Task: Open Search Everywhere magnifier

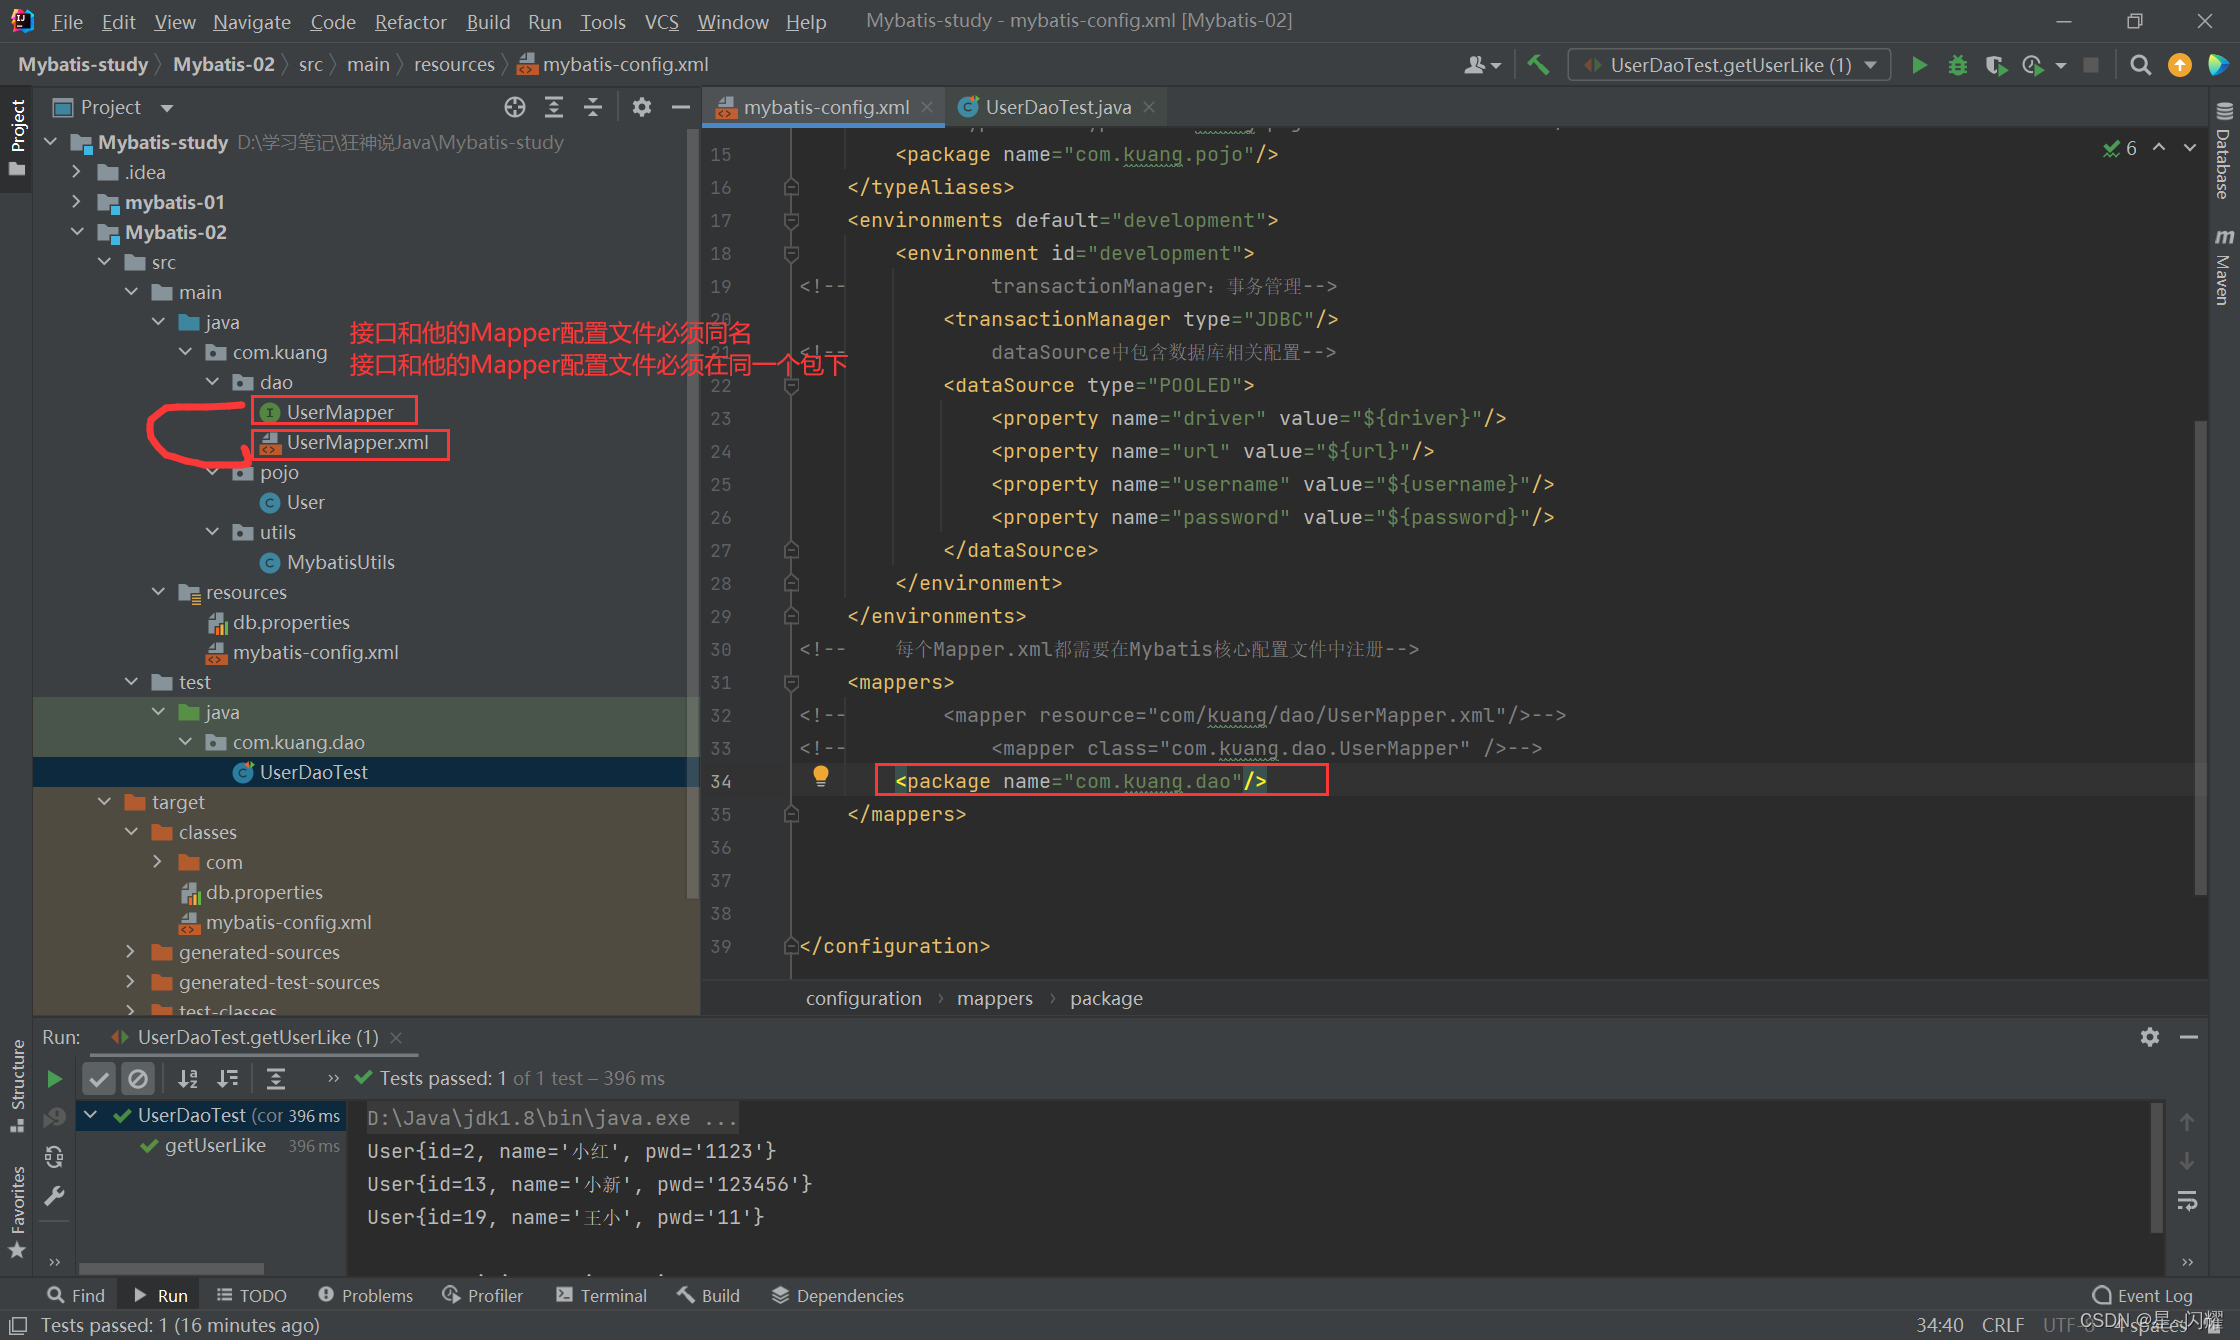Action: click(2140, 65)
